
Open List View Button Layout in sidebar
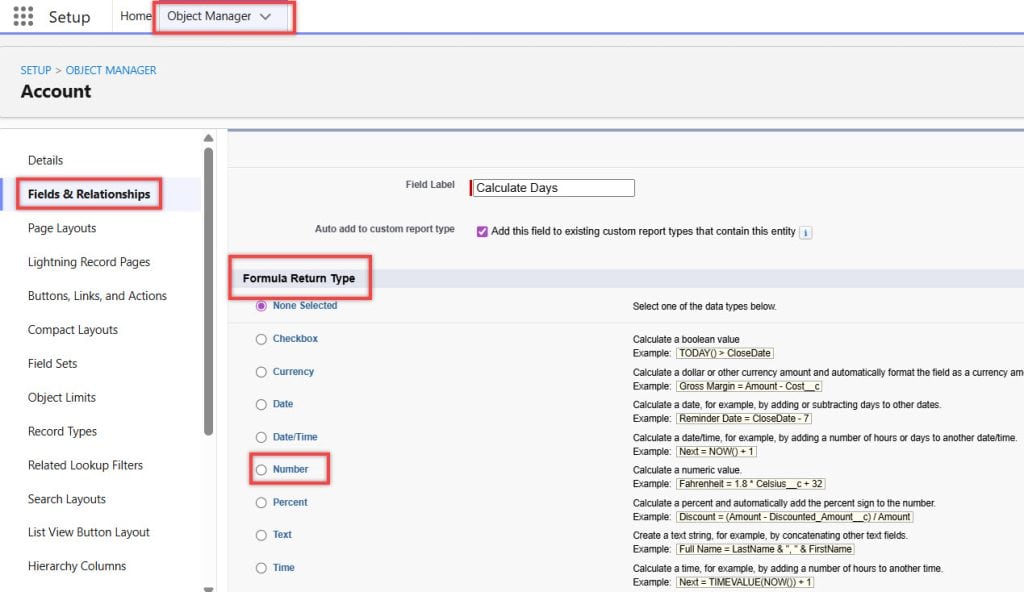coord(89,533)
